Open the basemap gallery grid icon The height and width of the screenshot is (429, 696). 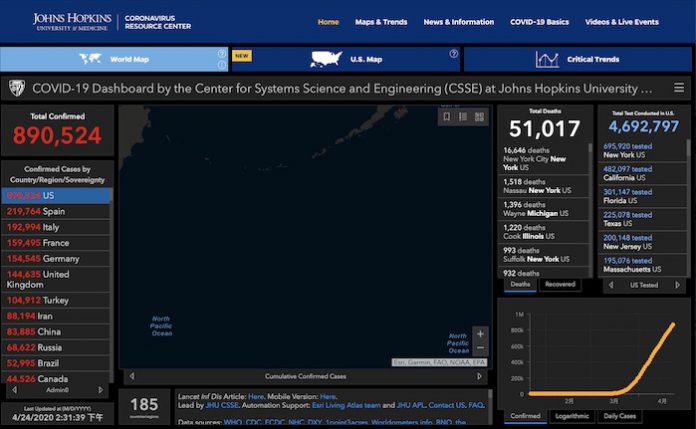(x=479, y=117)
